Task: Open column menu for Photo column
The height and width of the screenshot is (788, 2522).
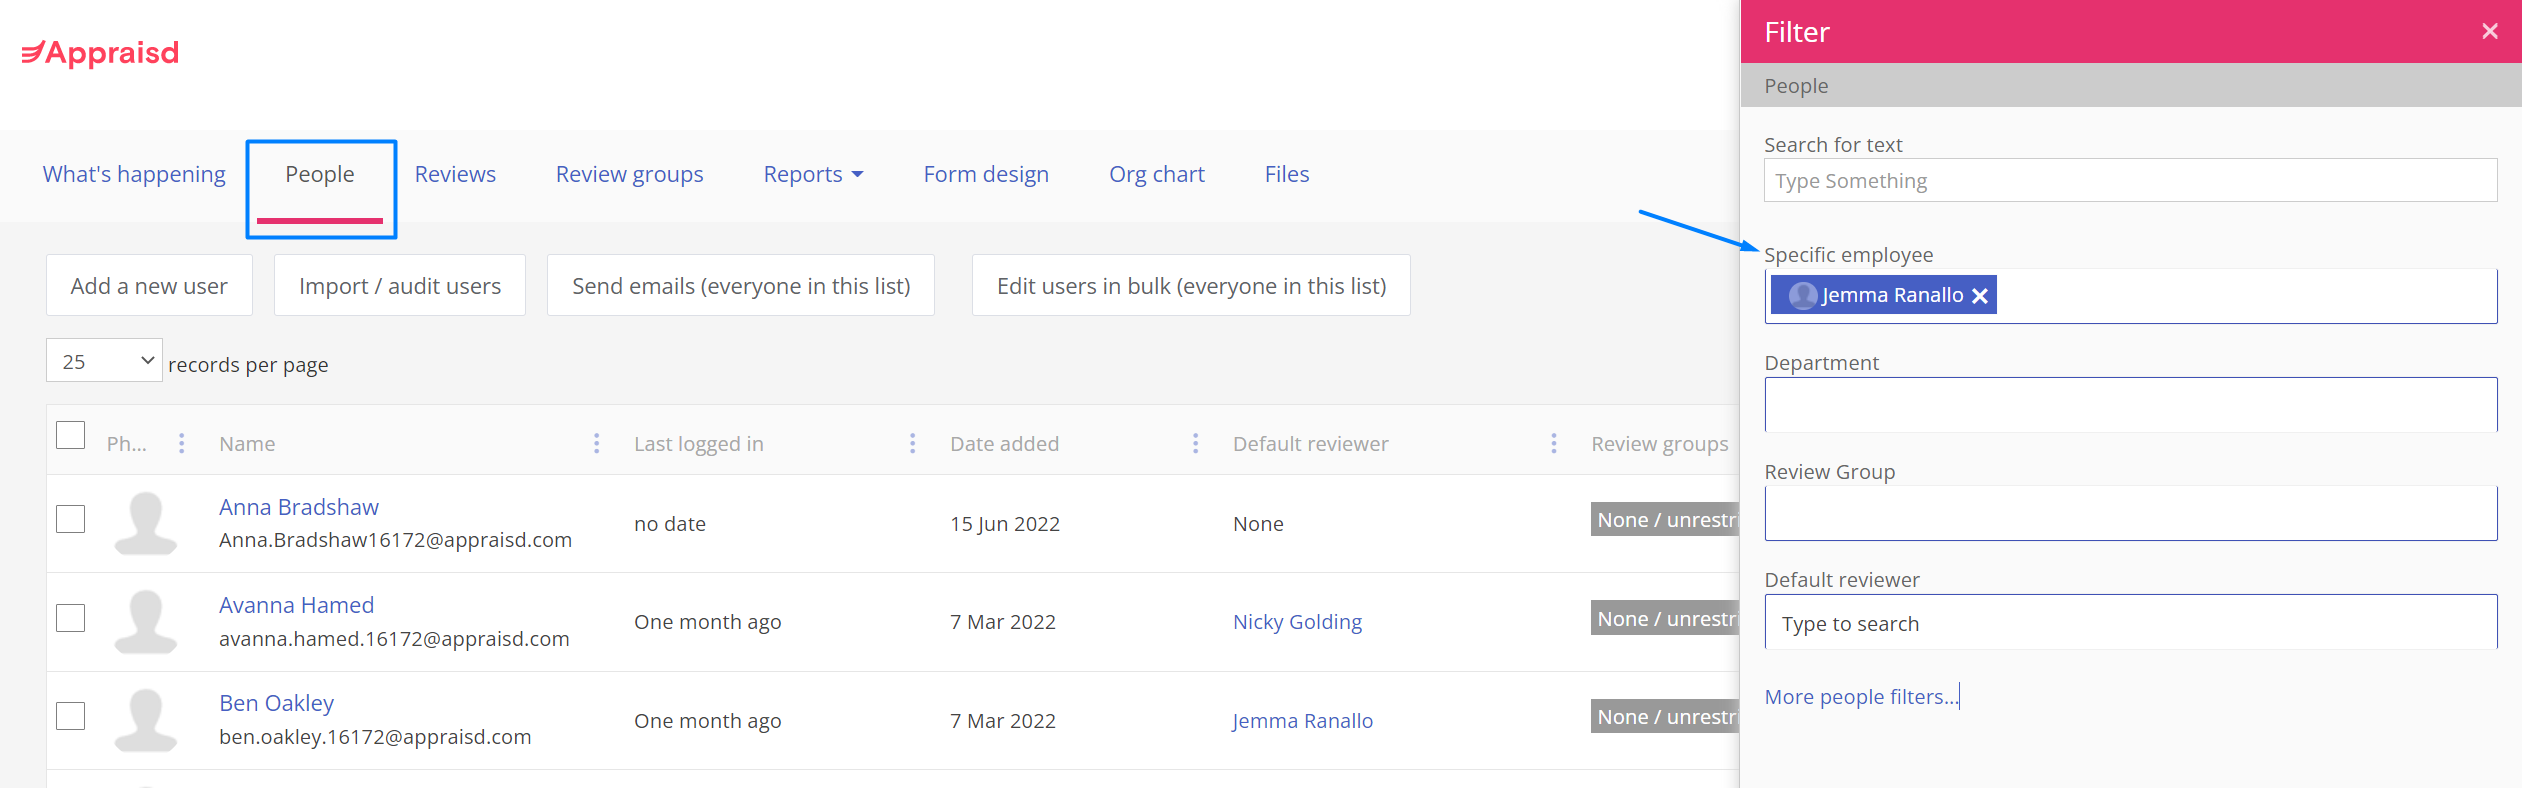Action: pos(181,443)
